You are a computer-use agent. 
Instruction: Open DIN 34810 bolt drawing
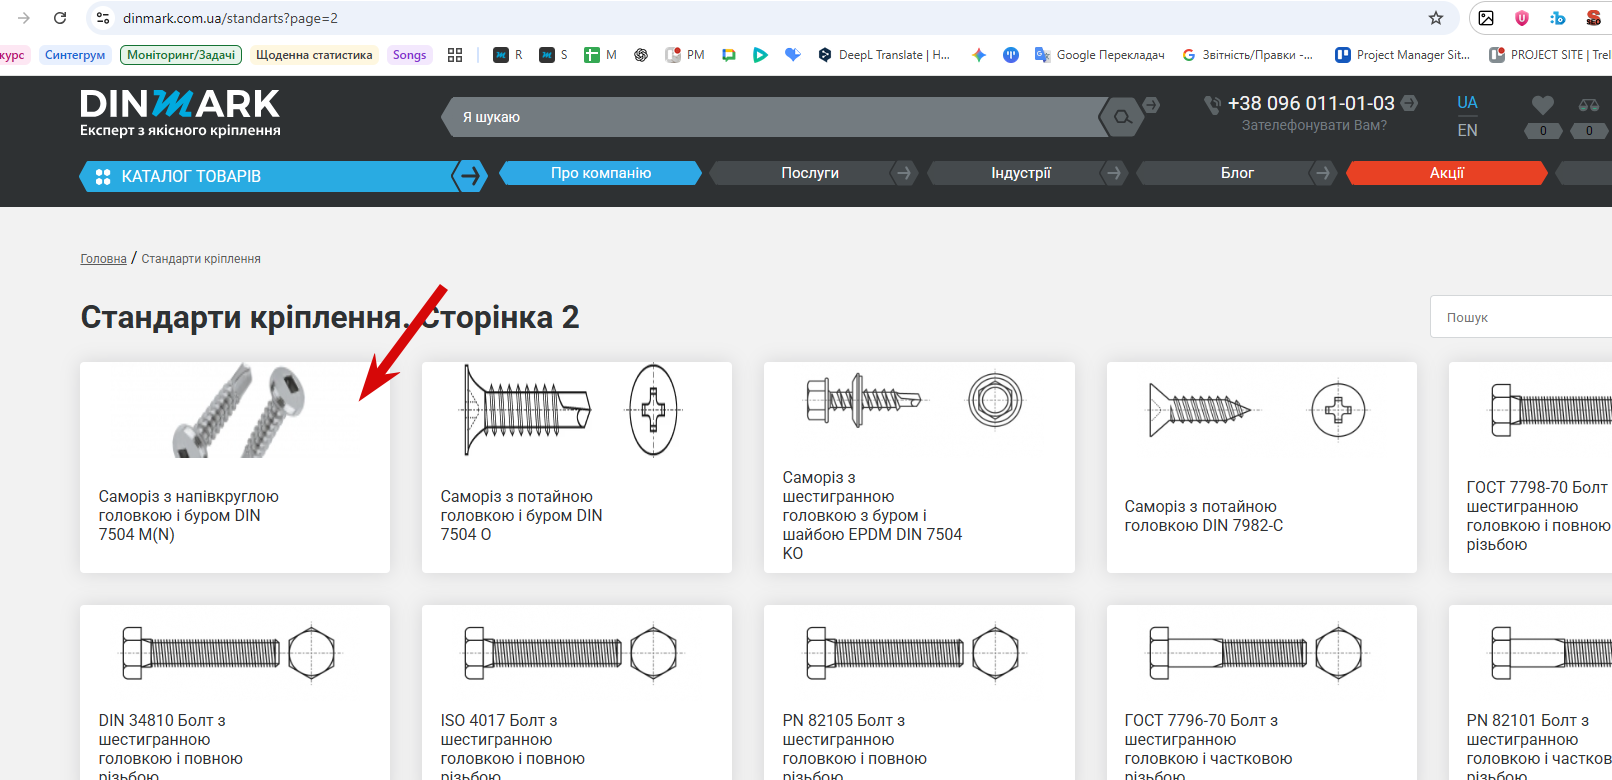(x=229, y=653)
